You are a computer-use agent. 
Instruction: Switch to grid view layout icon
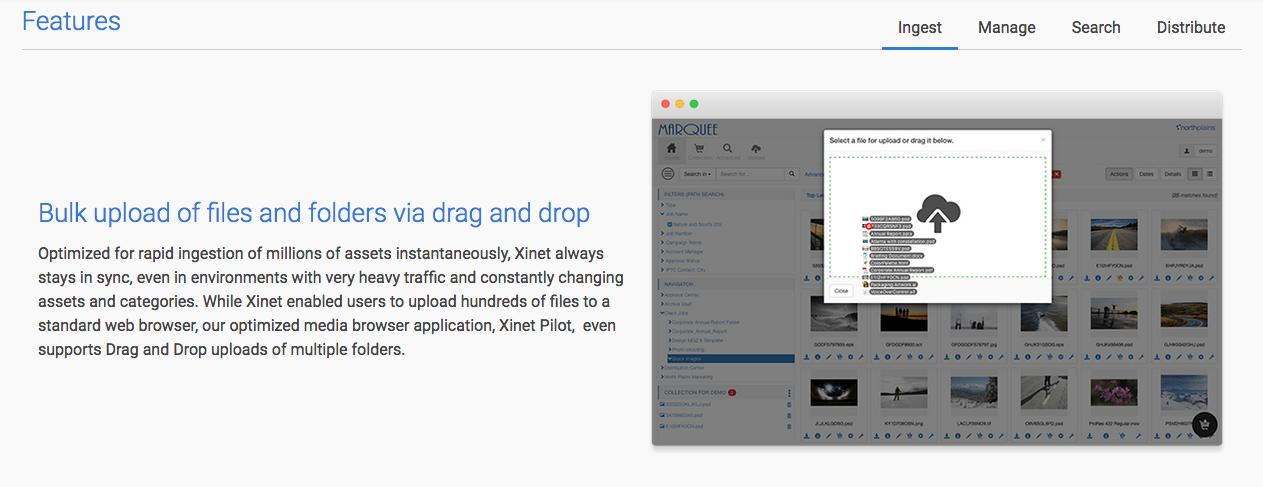(1195, 174)
